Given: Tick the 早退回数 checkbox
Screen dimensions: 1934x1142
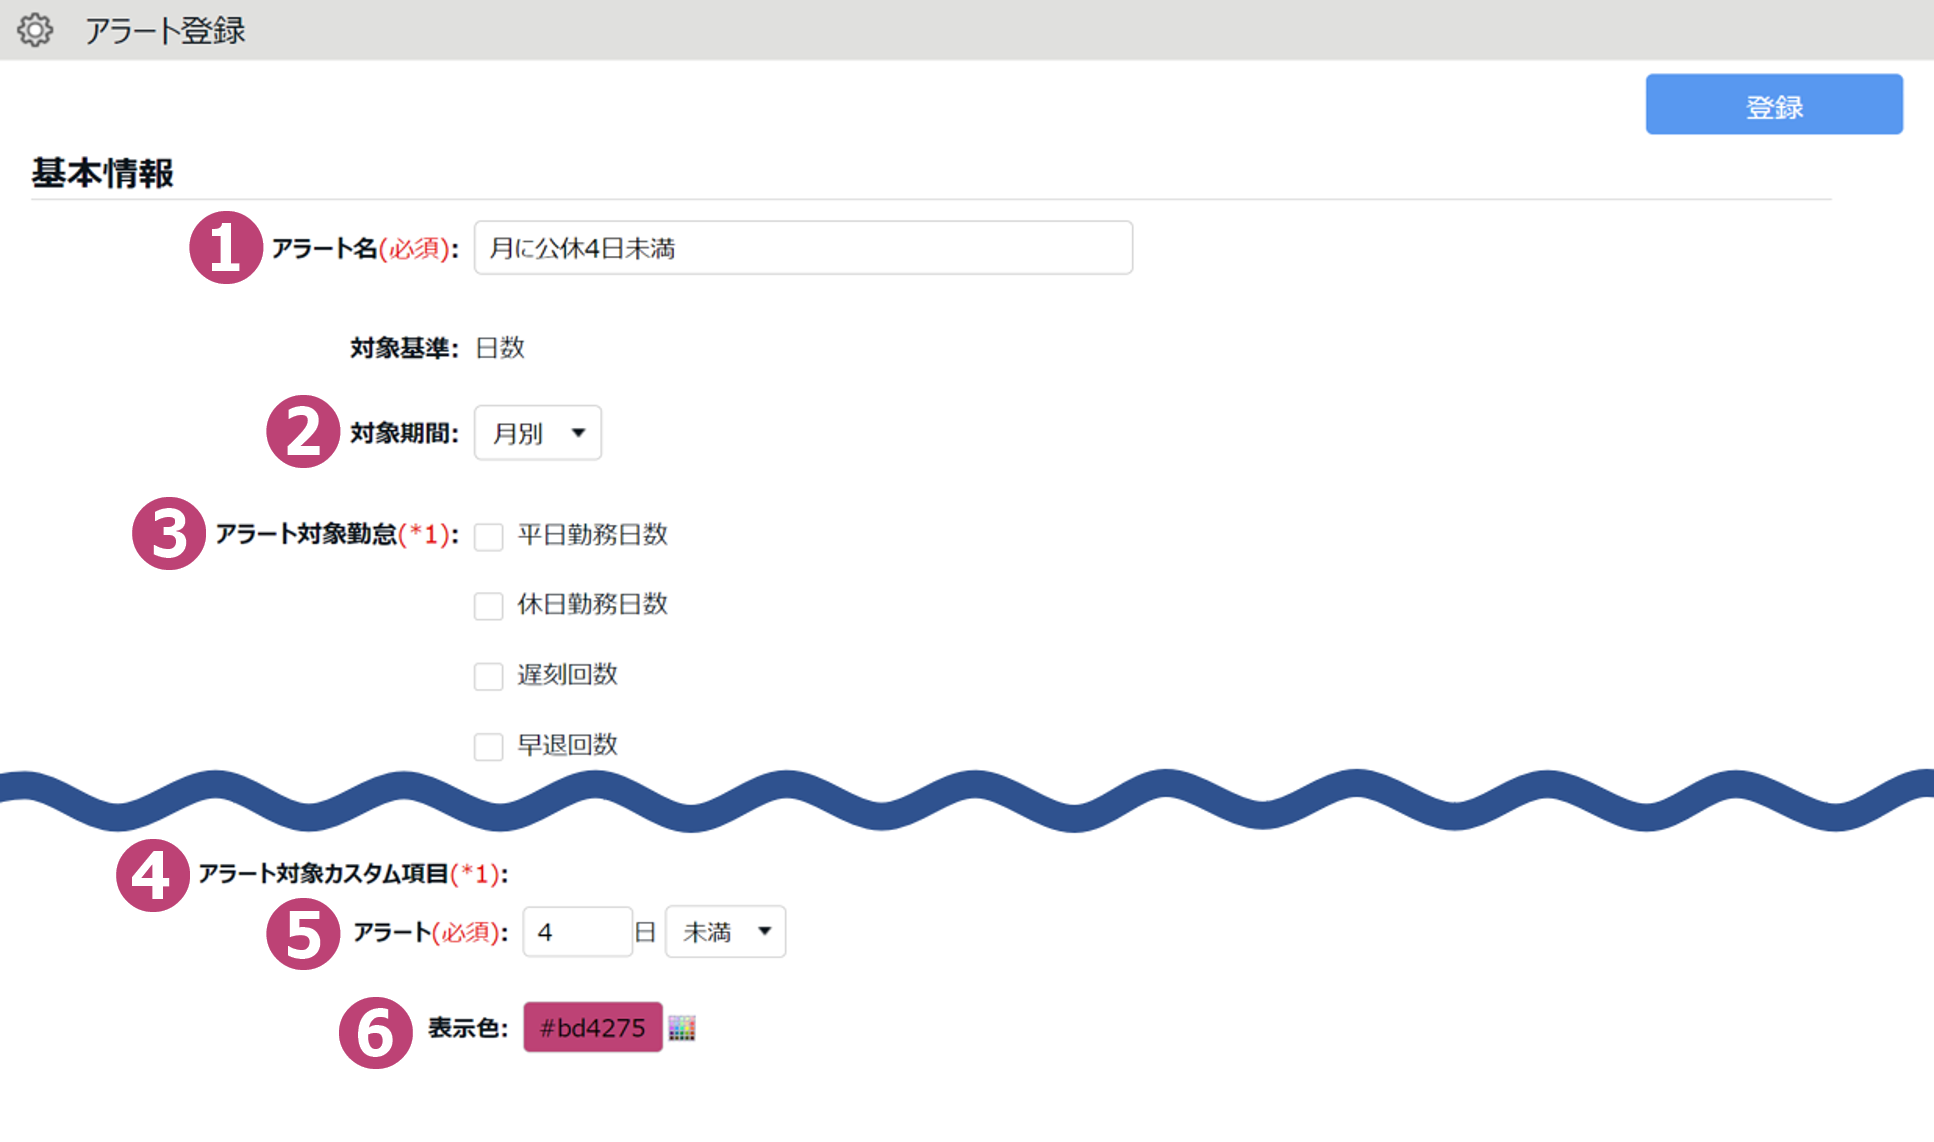Looking at the screenshot, I should click(488, 746).
